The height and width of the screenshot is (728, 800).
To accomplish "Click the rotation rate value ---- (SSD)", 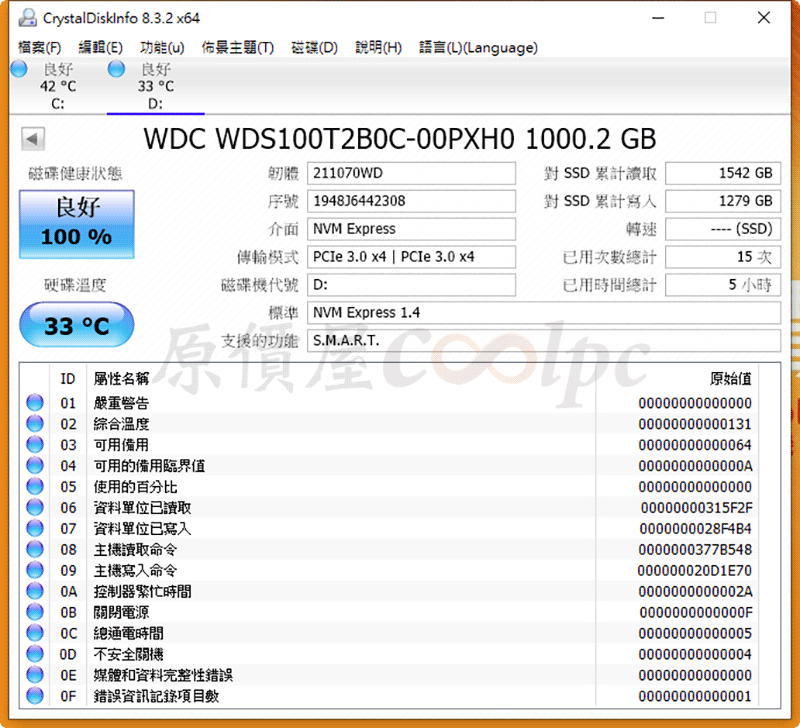I will tap(723, 229).
